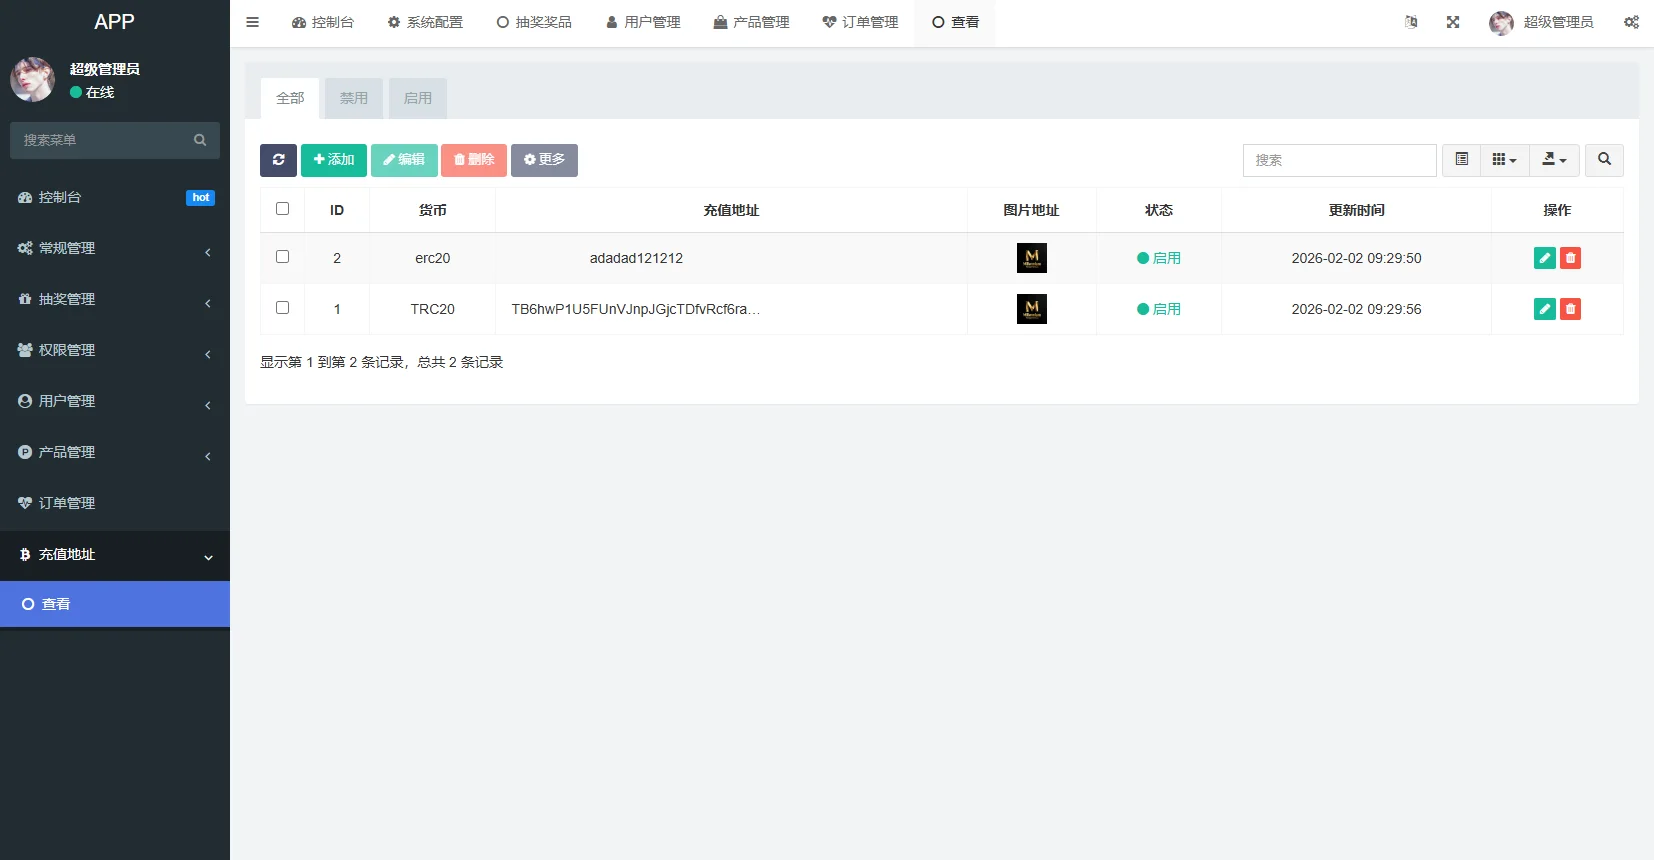Edit the erc20 row with pencil icon

point(1544,258)
